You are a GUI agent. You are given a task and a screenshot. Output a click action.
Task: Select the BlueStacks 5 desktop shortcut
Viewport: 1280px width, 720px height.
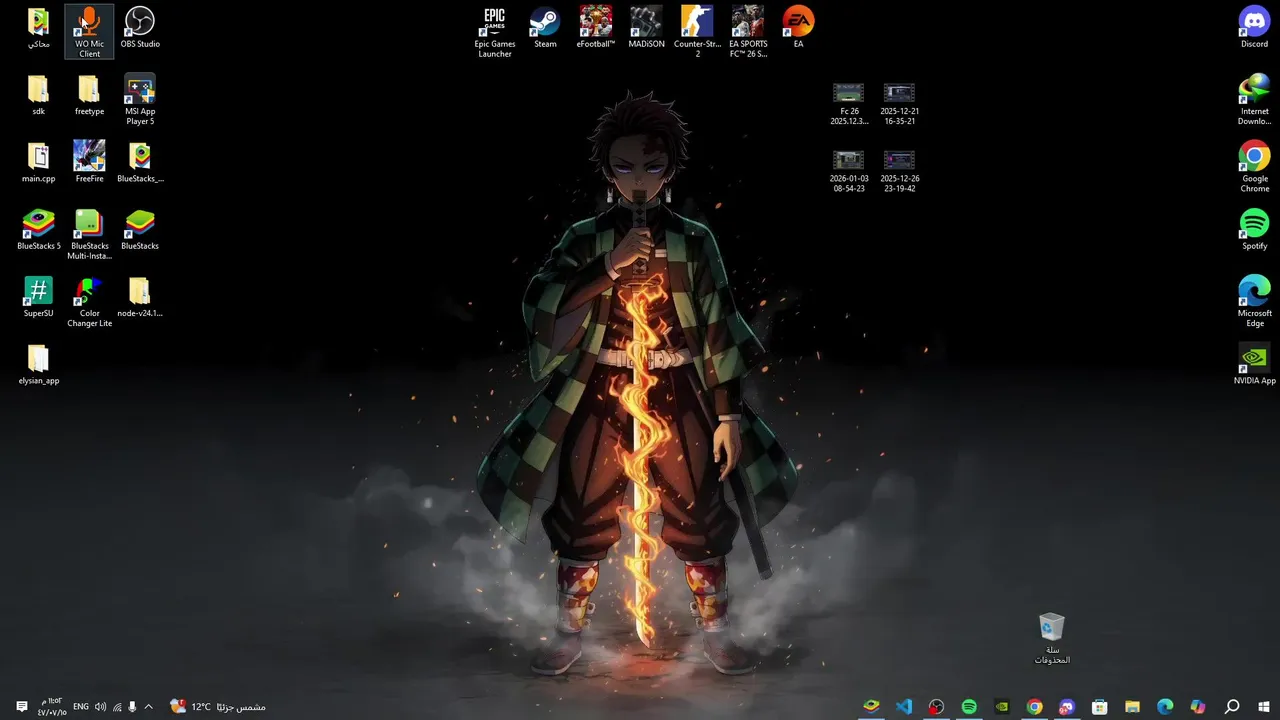click(x=38, y=229)
